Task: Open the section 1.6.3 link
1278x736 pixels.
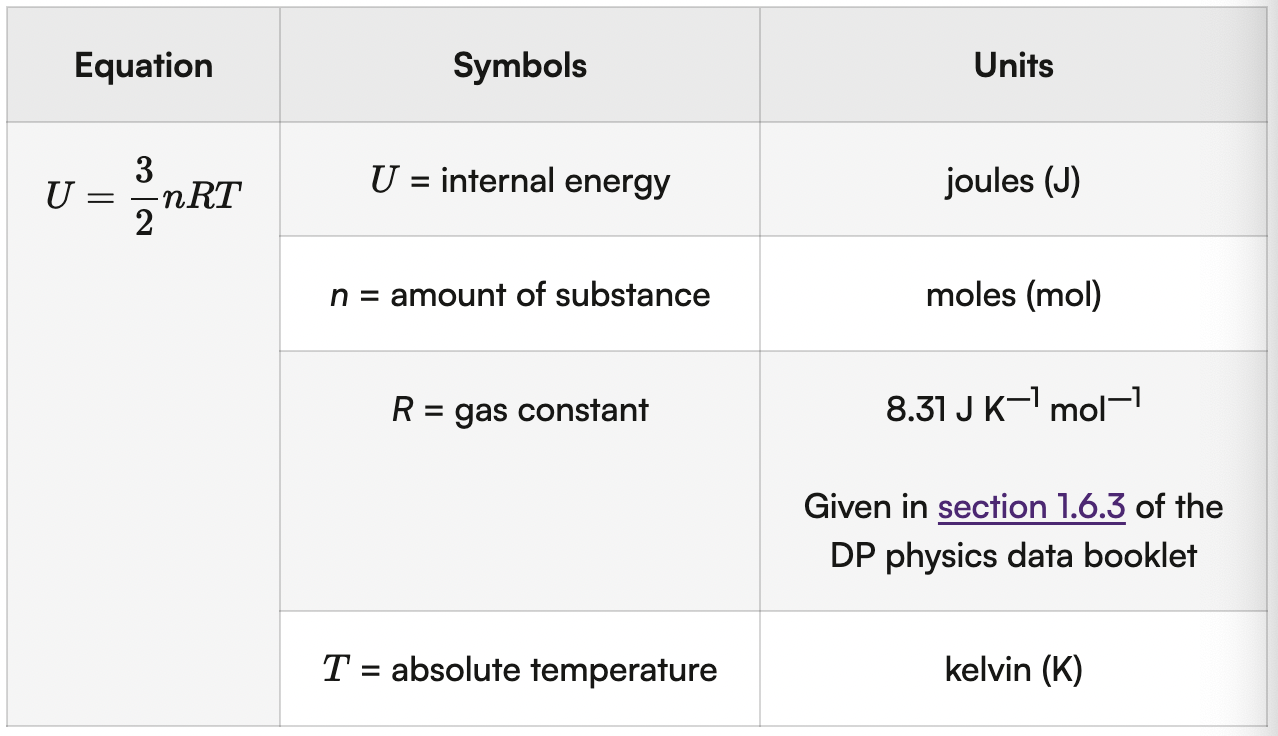Action: (x=1031, y=507)
